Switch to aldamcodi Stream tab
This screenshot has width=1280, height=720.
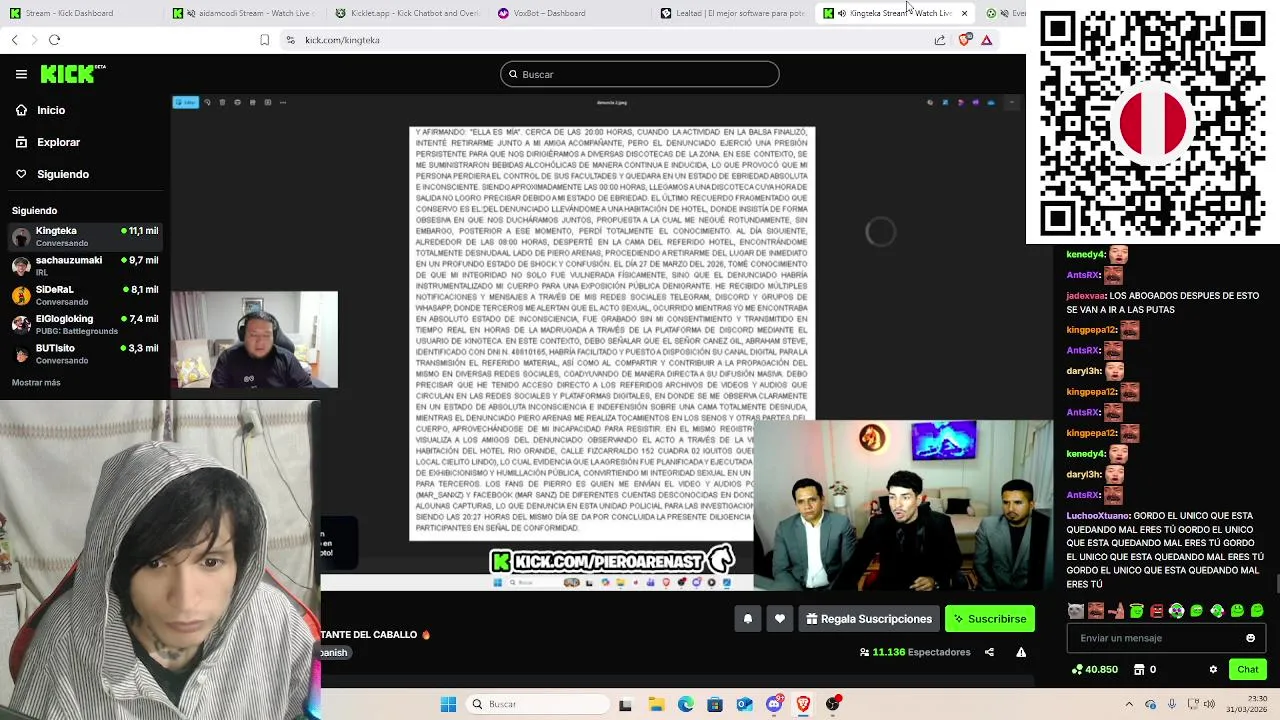pos(243,13)
